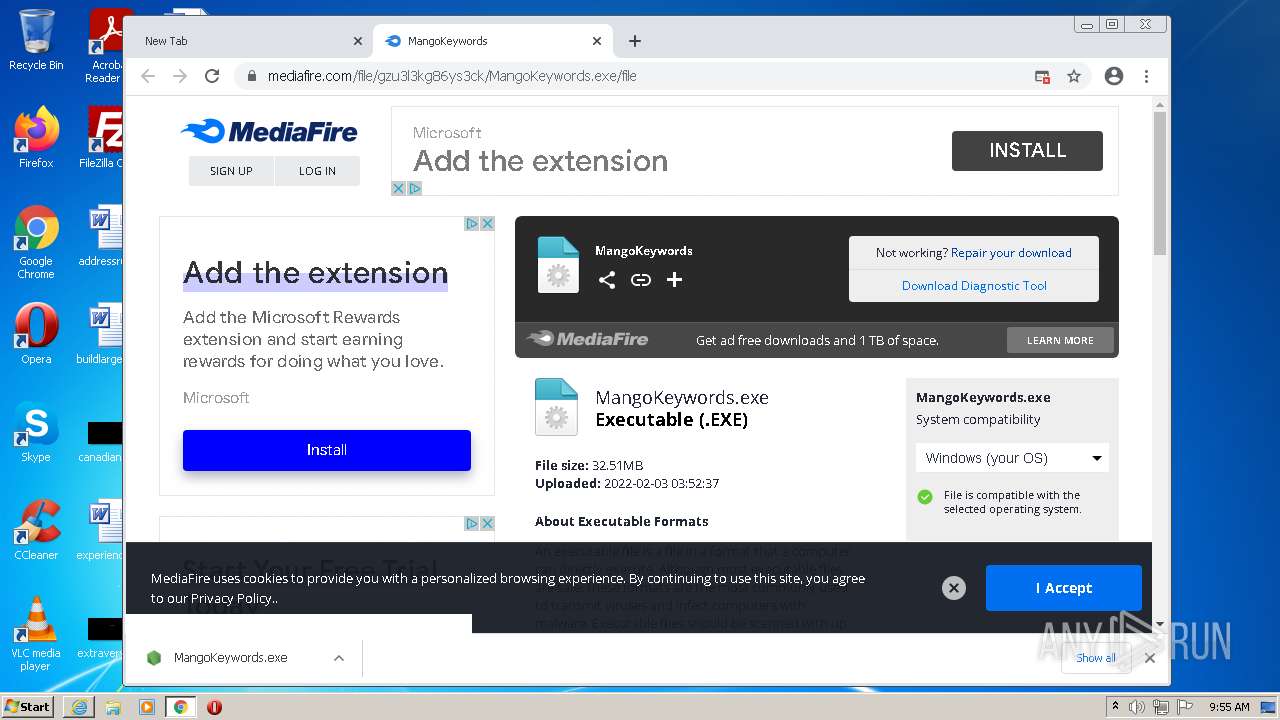This screenshot has width=1280, height=720.
Task: Copy link to MangoKeywords file
Action: 641,280
